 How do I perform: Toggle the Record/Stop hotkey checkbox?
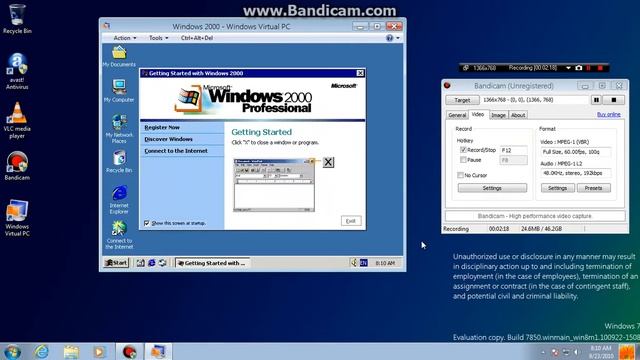tap(463, 150)
